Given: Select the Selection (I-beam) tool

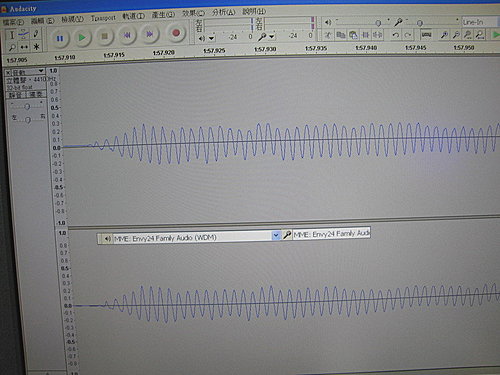Looking at the screenshot, I should 12,35.
